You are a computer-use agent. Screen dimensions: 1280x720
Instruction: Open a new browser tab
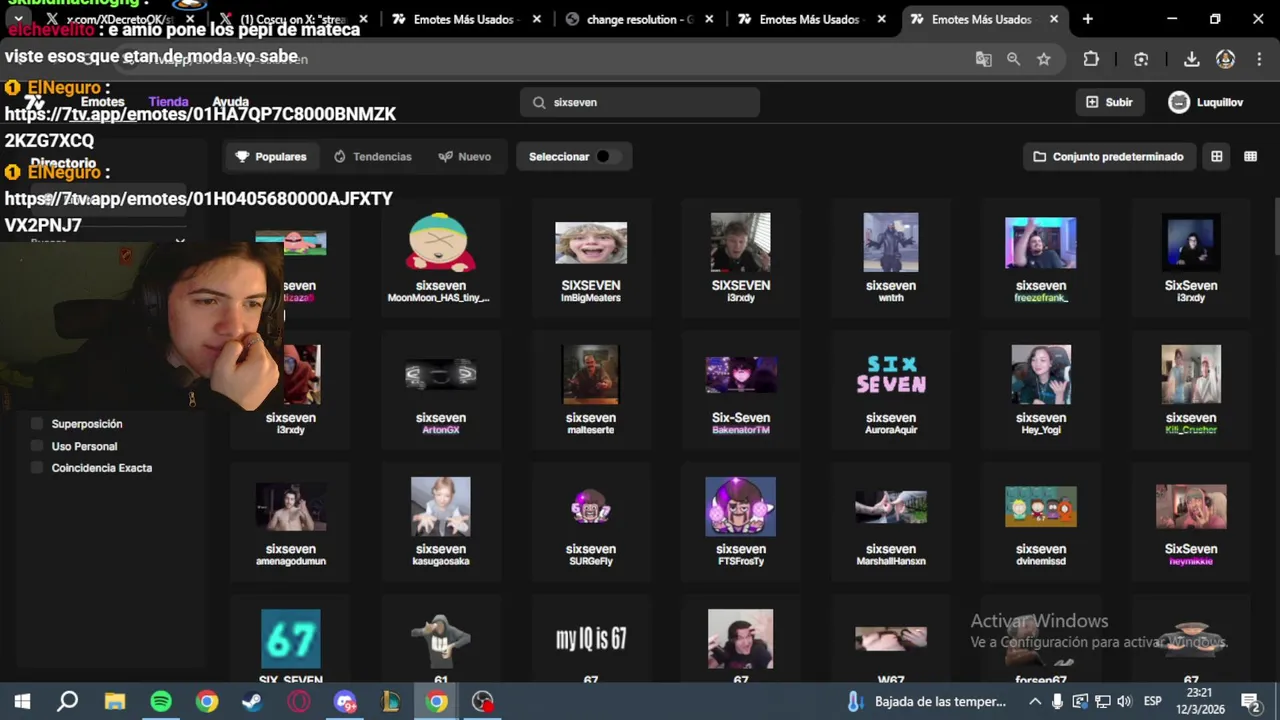tap(1087, 19)
